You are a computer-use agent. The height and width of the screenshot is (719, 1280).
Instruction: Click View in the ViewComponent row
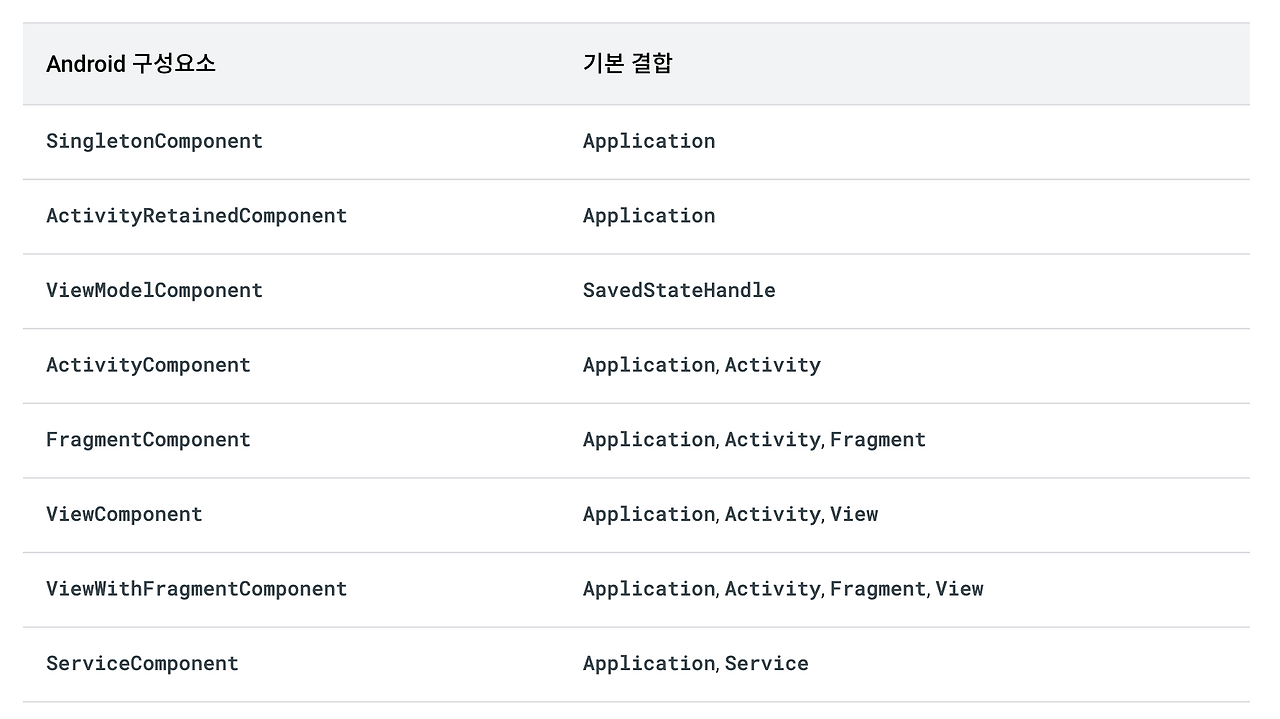click(854, 514)
